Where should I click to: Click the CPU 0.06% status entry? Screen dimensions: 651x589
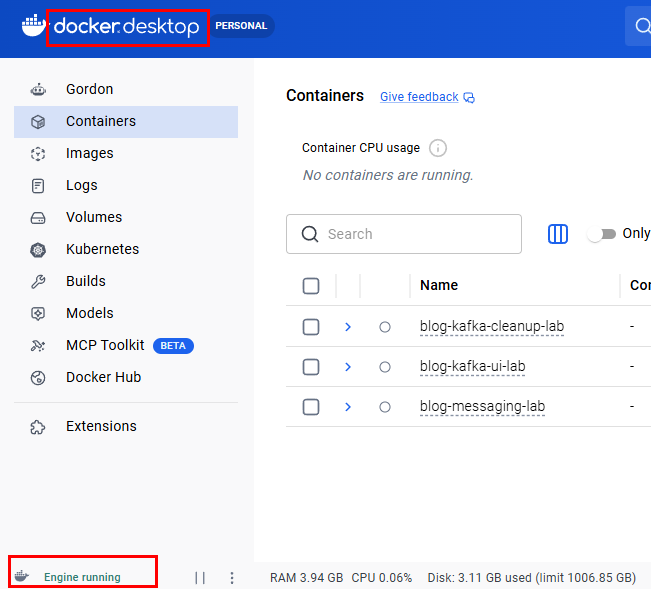point(382,578)
